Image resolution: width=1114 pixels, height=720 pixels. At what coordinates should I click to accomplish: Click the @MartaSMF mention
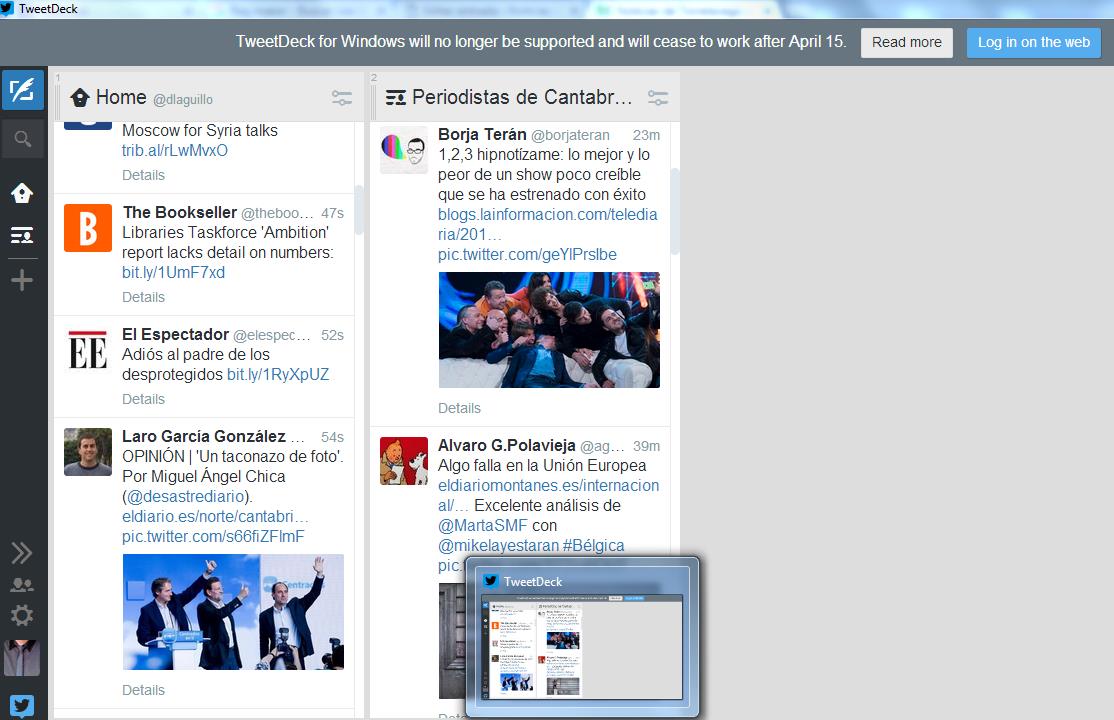tap(482, 526)
